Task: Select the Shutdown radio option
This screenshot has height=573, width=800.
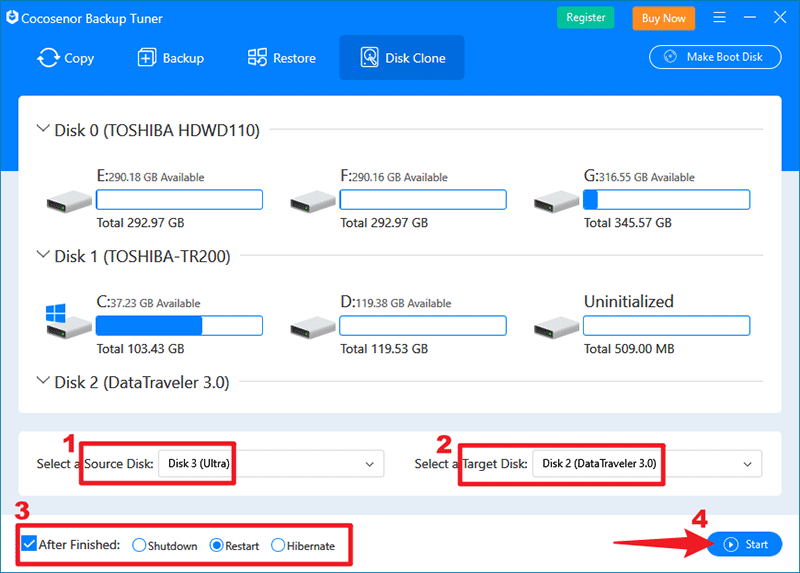Action: pos(139,545)
